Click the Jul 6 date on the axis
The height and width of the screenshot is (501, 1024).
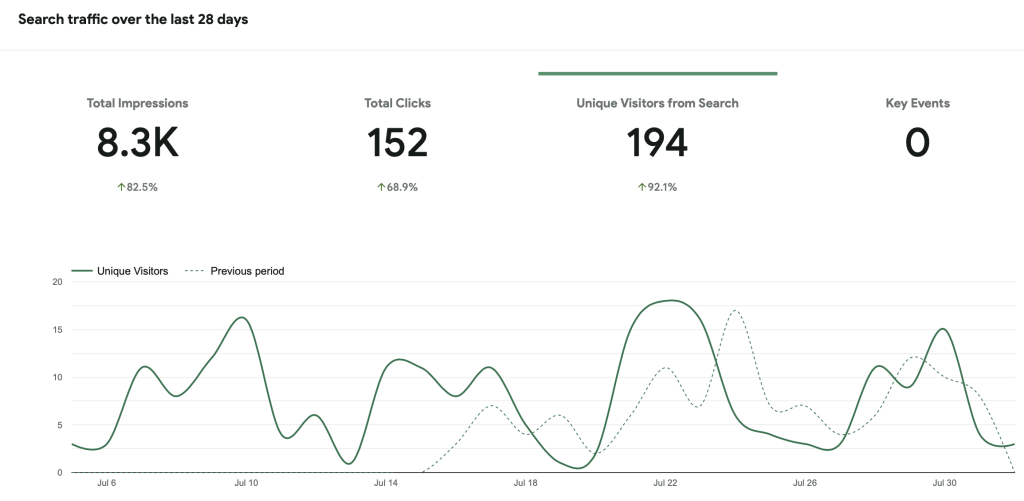(x=106, y=482)
